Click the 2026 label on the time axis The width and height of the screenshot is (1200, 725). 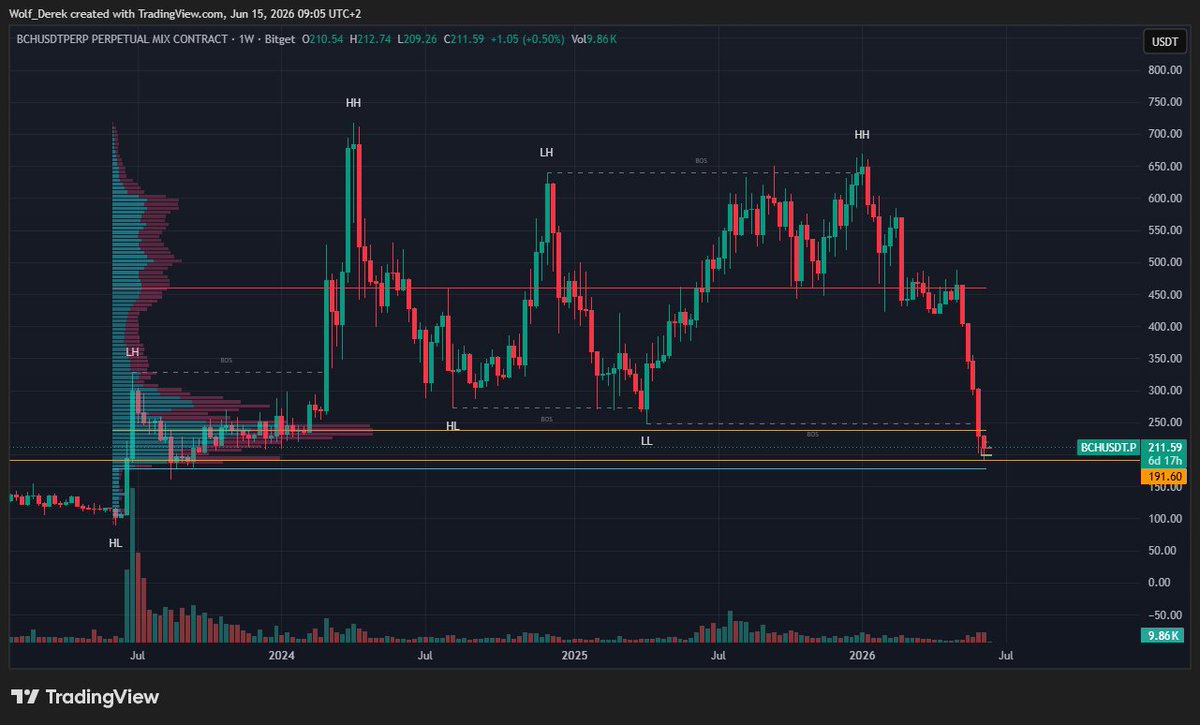click(861, 656)
